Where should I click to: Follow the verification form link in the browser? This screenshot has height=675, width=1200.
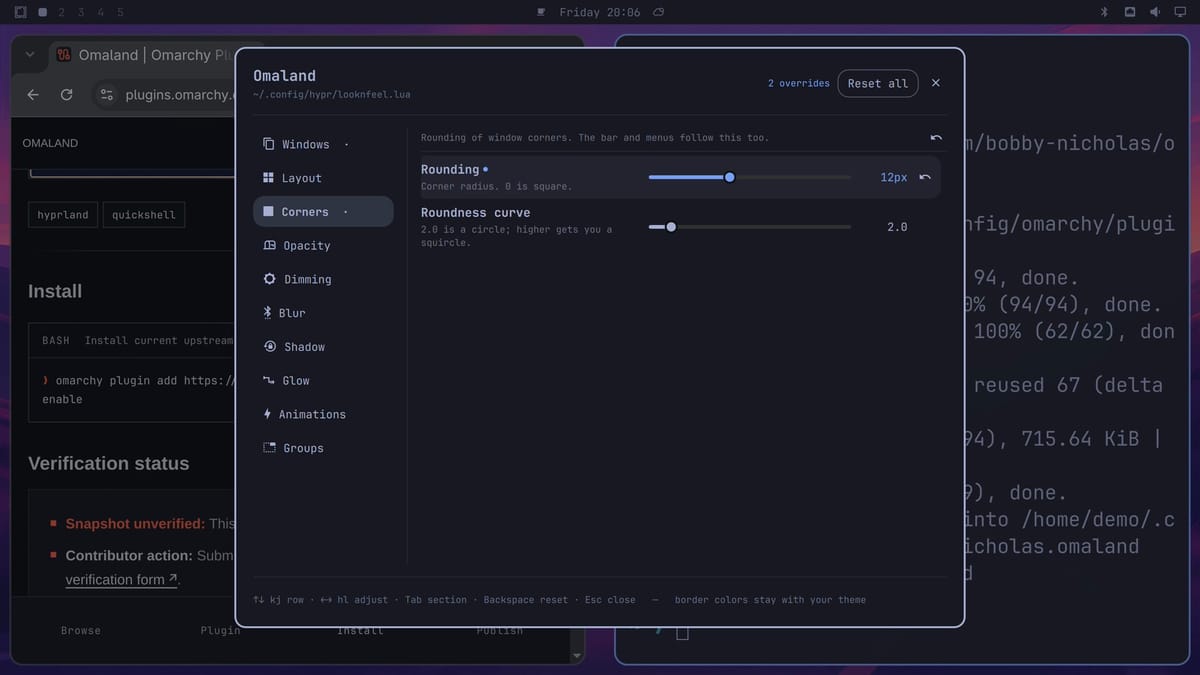121,580
